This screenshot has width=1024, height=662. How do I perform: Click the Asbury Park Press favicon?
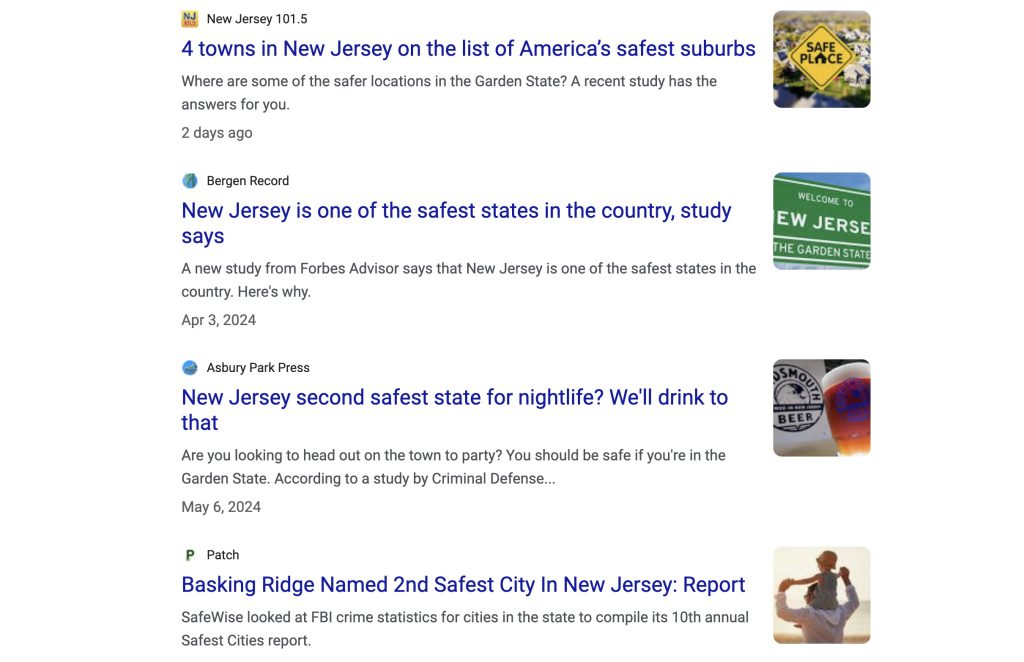190,368
